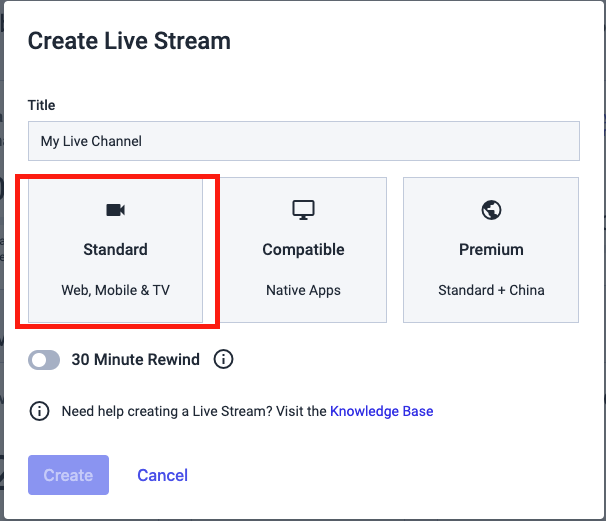Select the Standard heading text
Image resolution: width=606 pixels, height=521 pixels.
click(115, 249)
